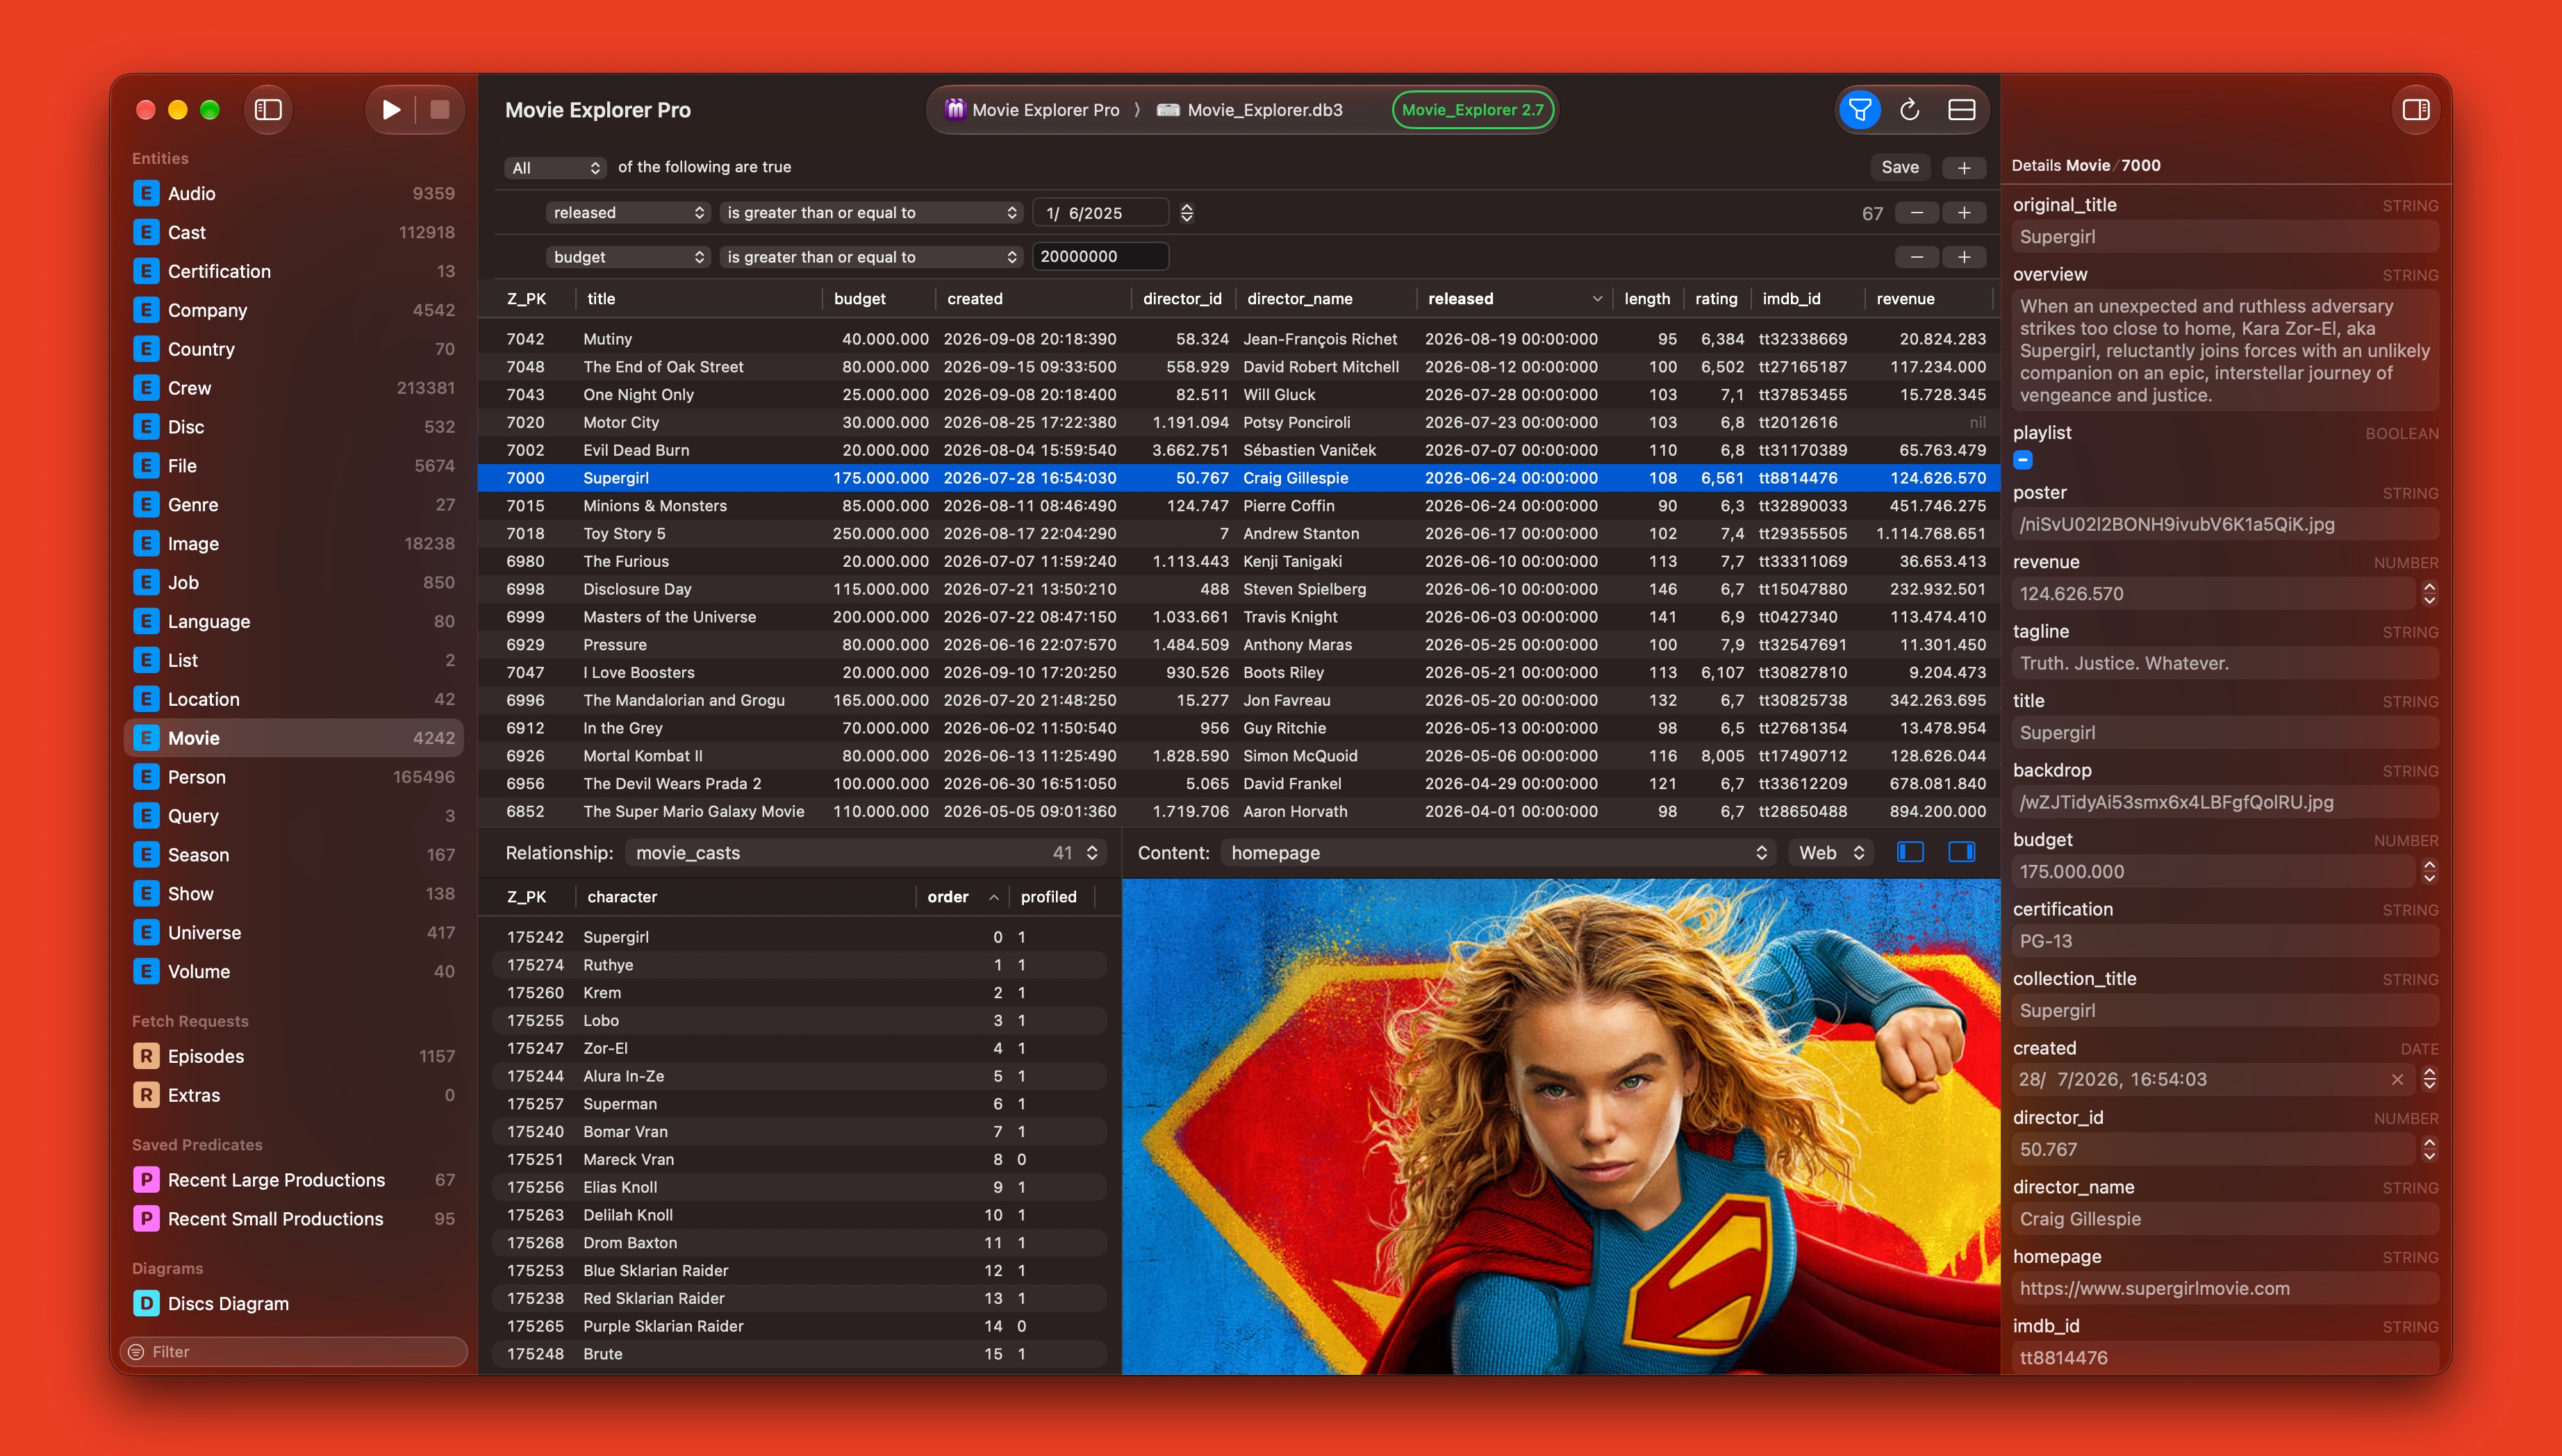Adjust the revenue number stepper

pos(2429,594)
